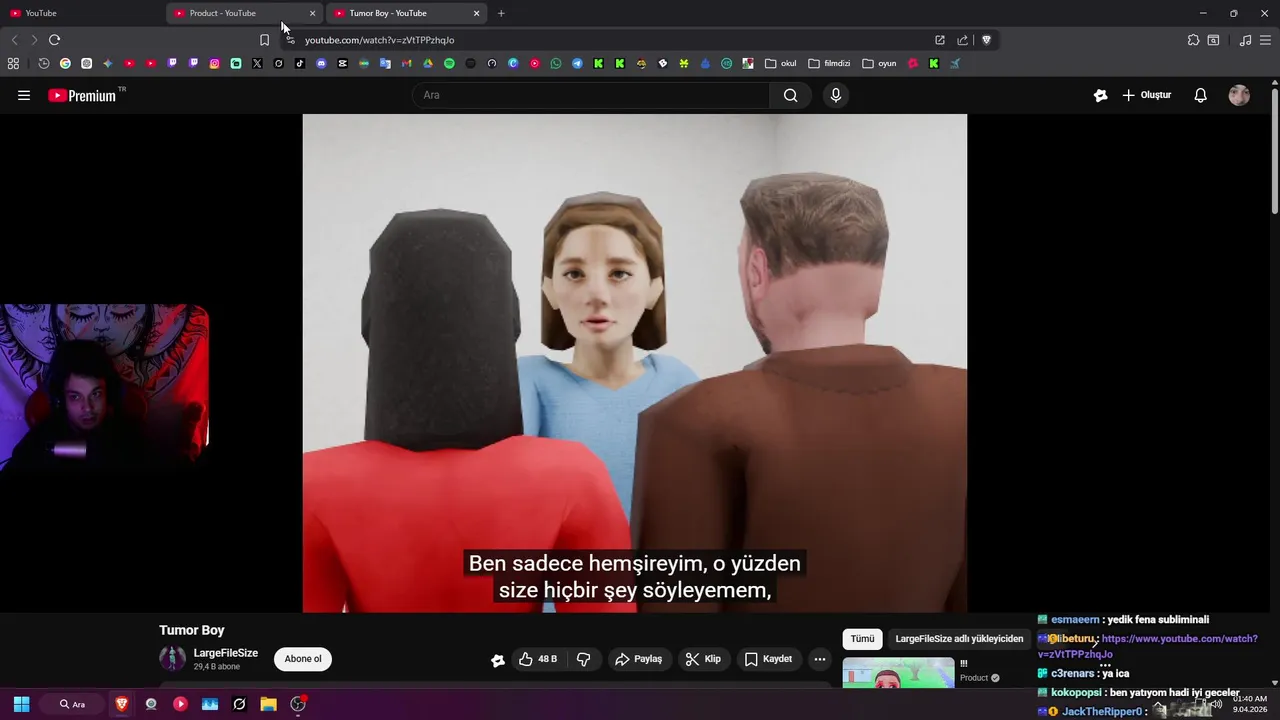This screenshot has height=720, width=1280.
Task: Close the Tumor Boy - YouTube tab
Action: click(x=476, y=13)
